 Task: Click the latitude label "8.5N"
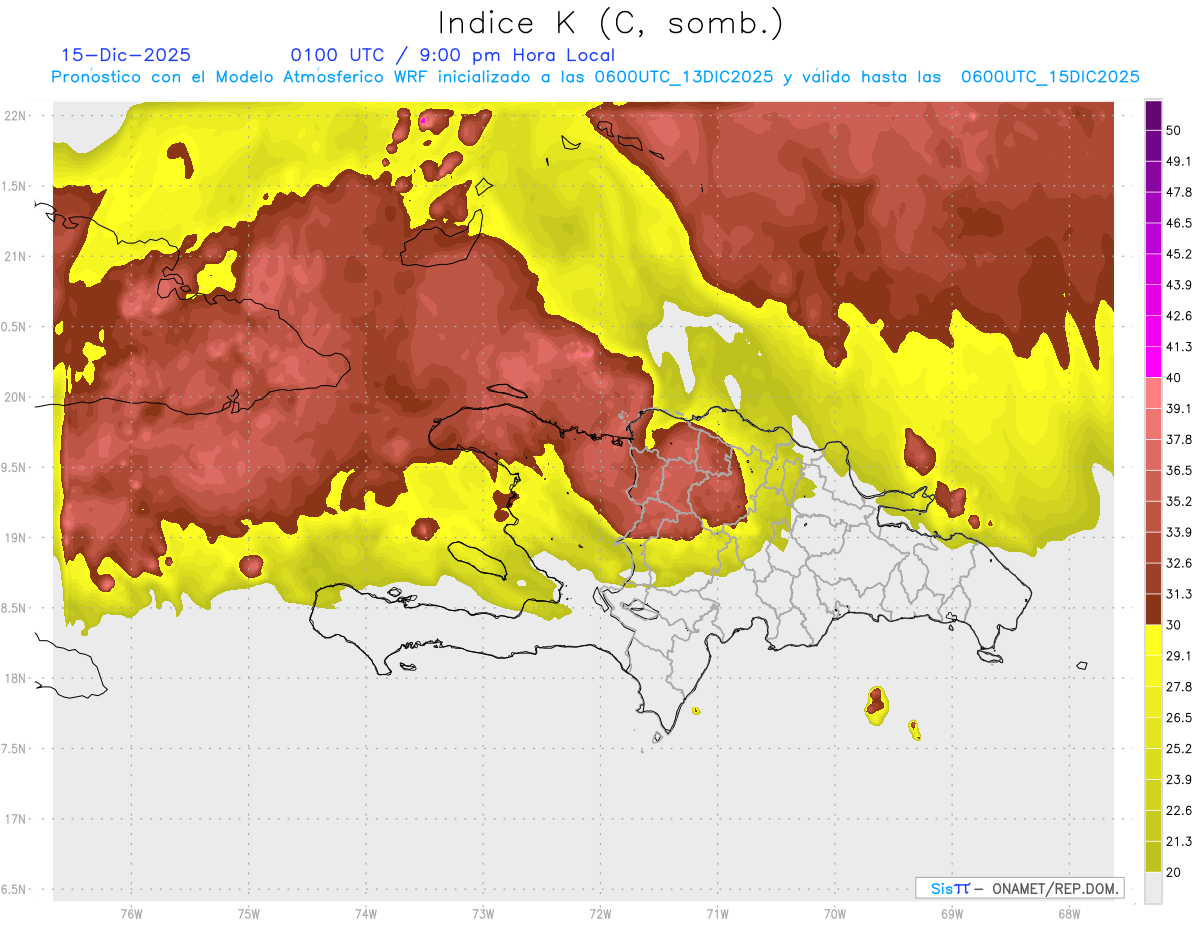tap(14, 608)
